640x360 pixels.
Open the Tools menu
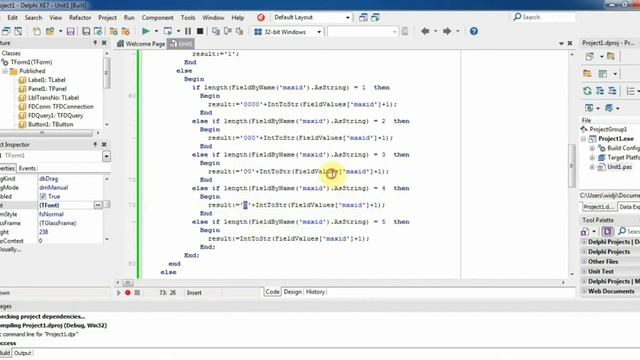(188, 18)
